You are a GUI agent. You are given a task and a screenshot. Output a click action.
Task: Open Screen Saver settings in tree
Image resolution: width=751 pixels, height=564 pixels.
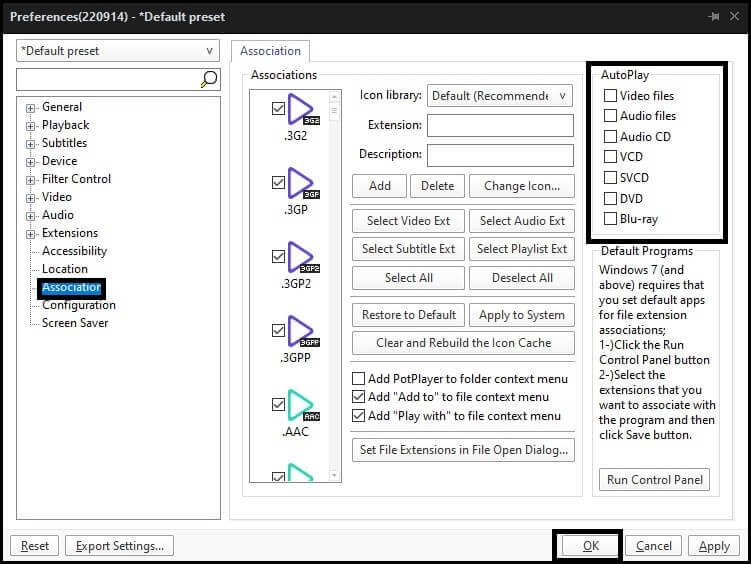click(x=75, y=323)
